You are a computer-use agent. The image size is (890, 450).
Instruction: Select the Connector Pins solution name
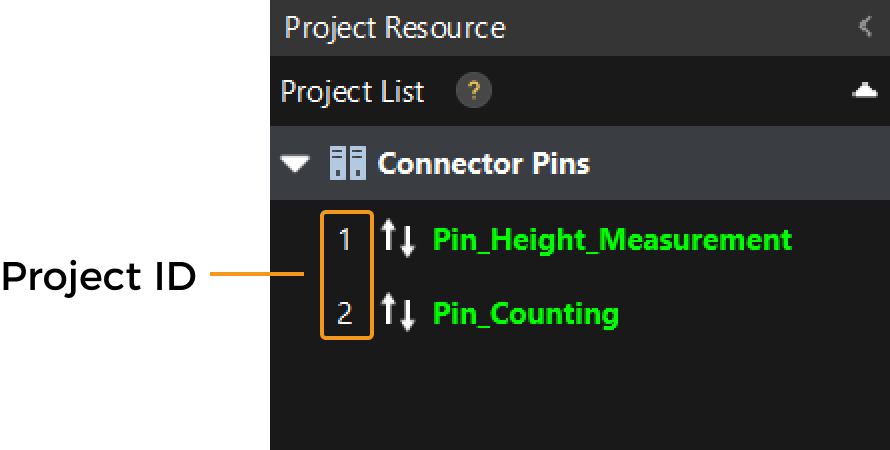pyautogui.click(x=483, y=163)
